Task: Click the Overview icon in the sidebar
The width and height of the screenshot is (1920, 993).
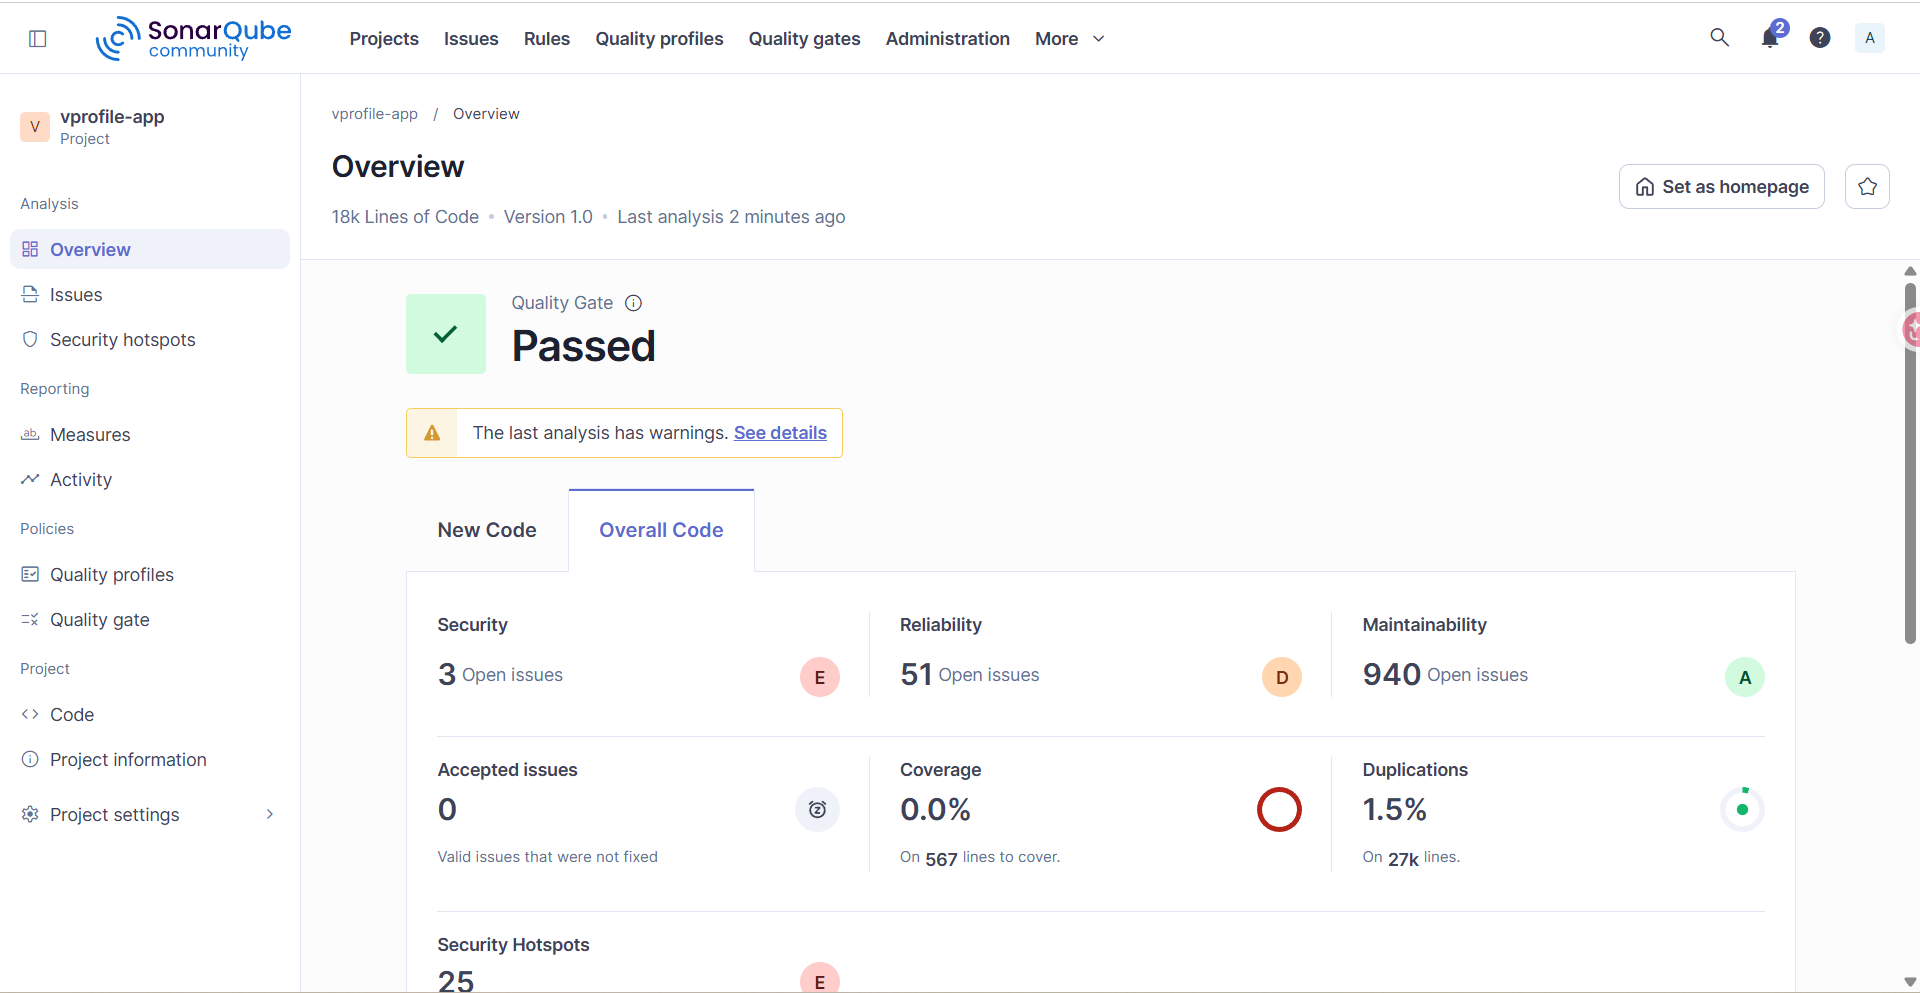Action: click(x=30, y=249)
